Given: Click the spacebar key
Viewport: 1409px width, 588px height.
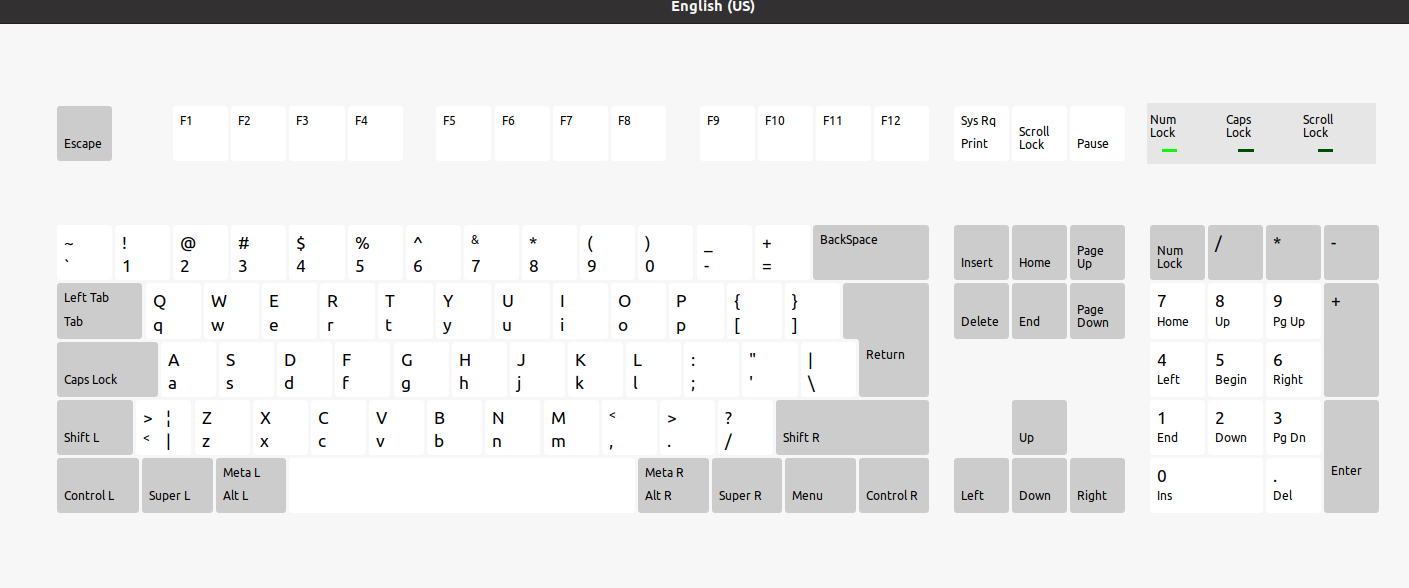Looking at the screenshot, I should [462, 485].
